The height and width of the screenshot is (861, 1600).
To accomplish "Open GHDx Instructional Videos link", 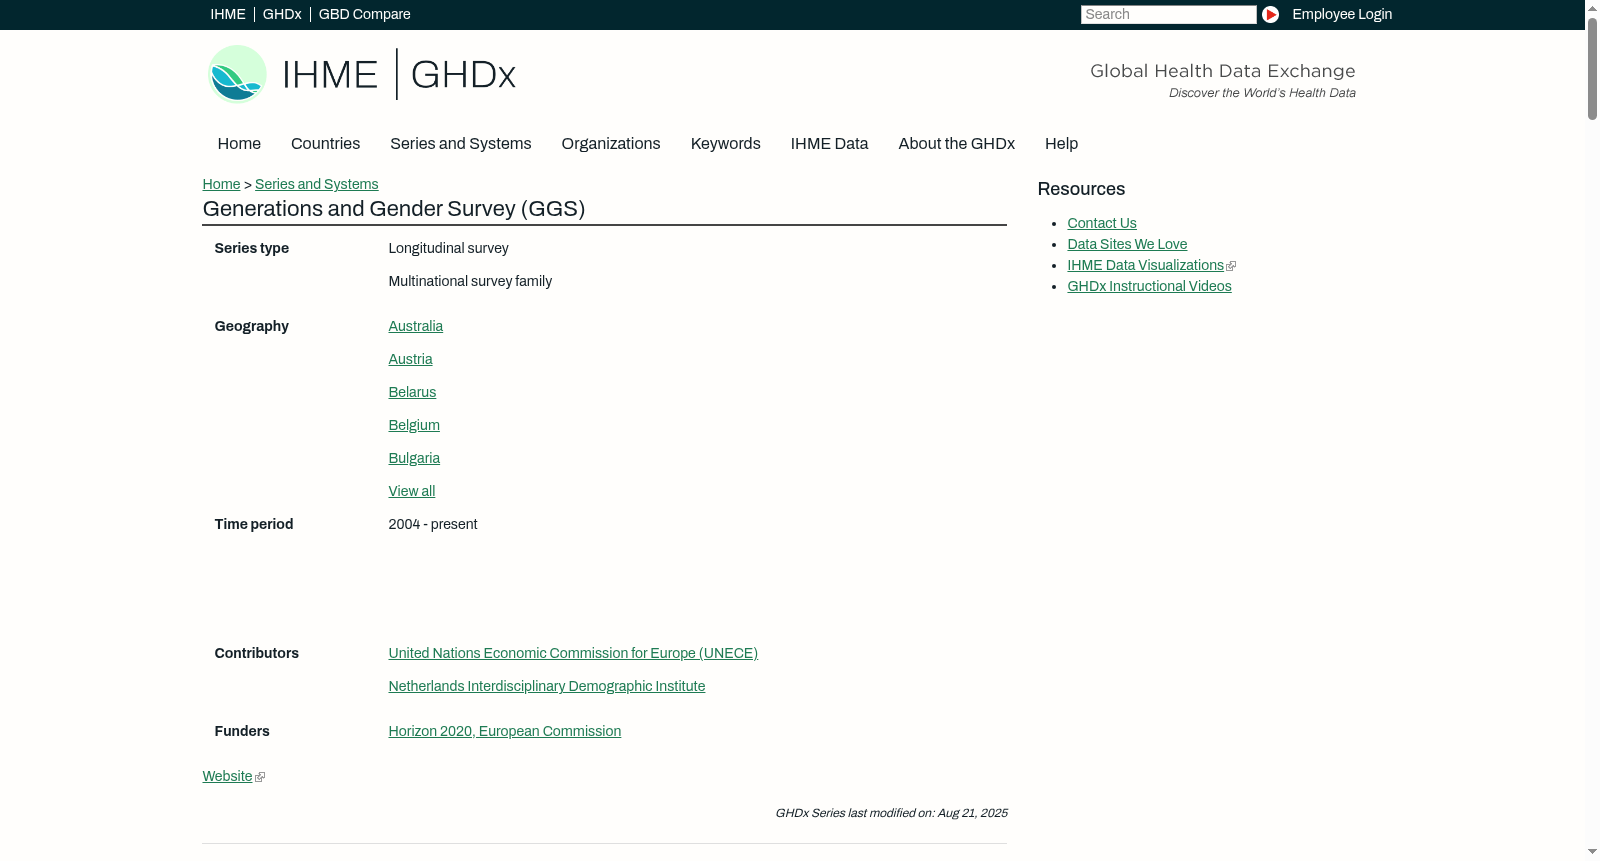I will click(1149, 286).
